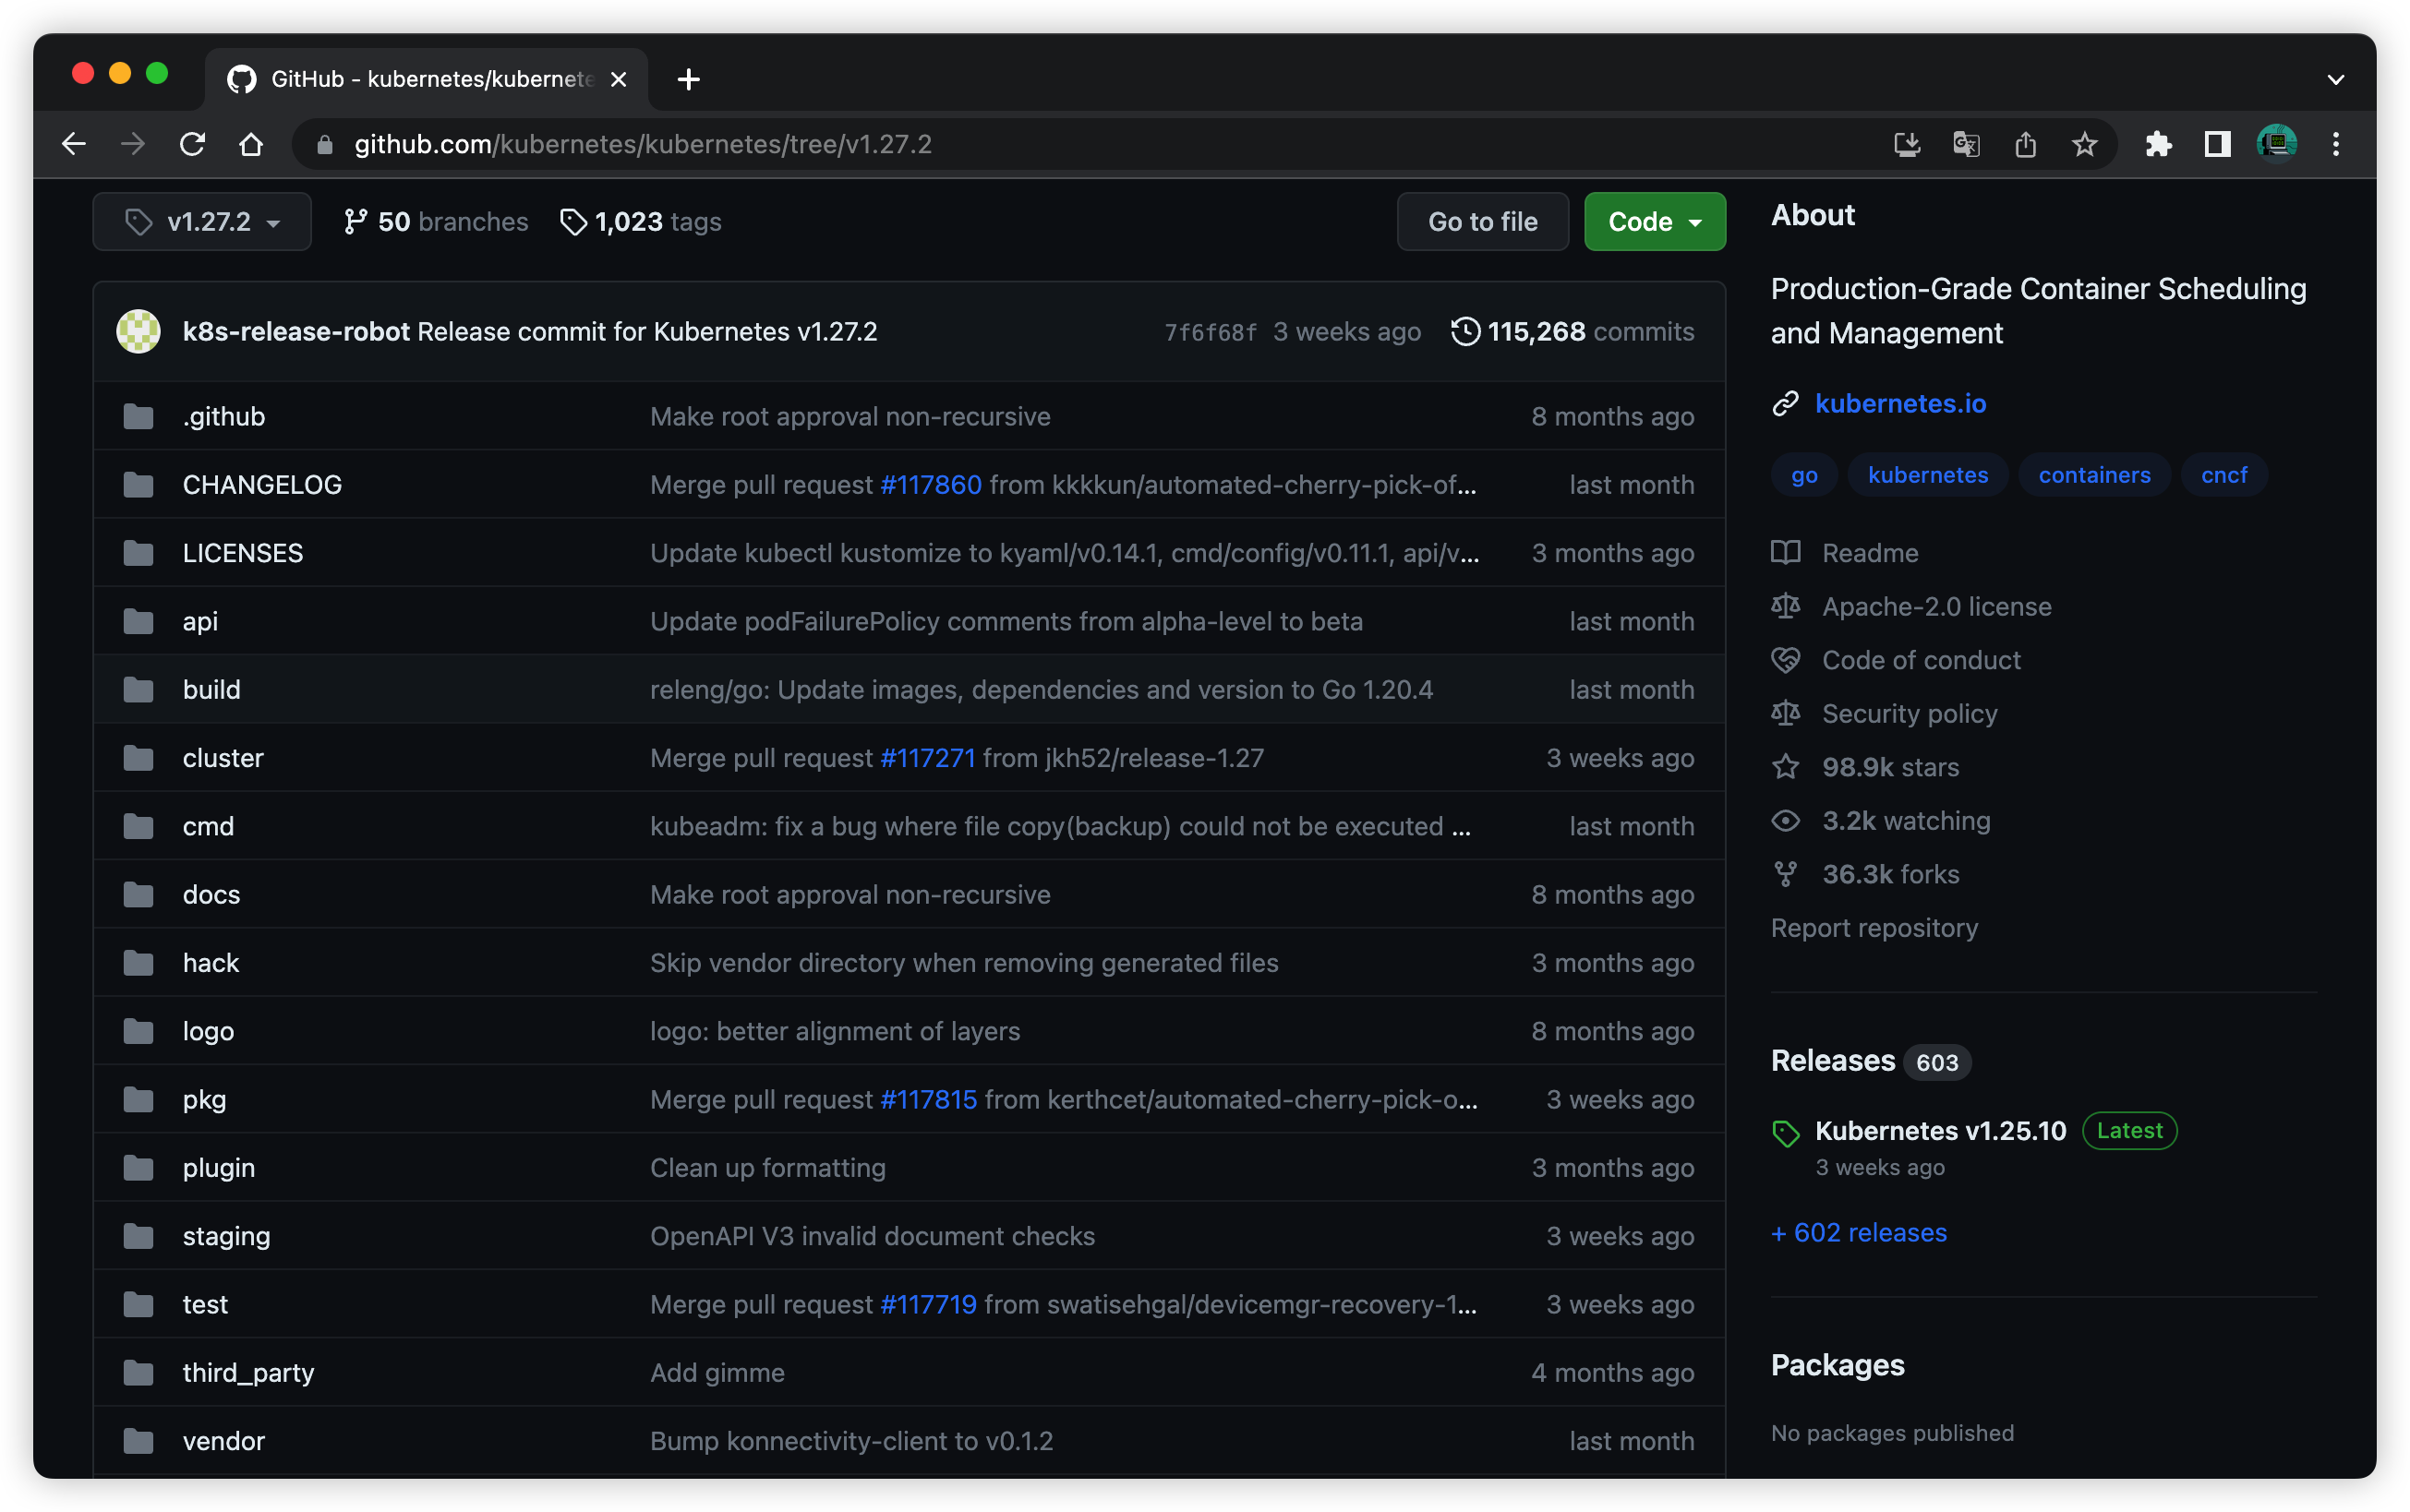Click the browser forward arrow

[x=133, y=144]
